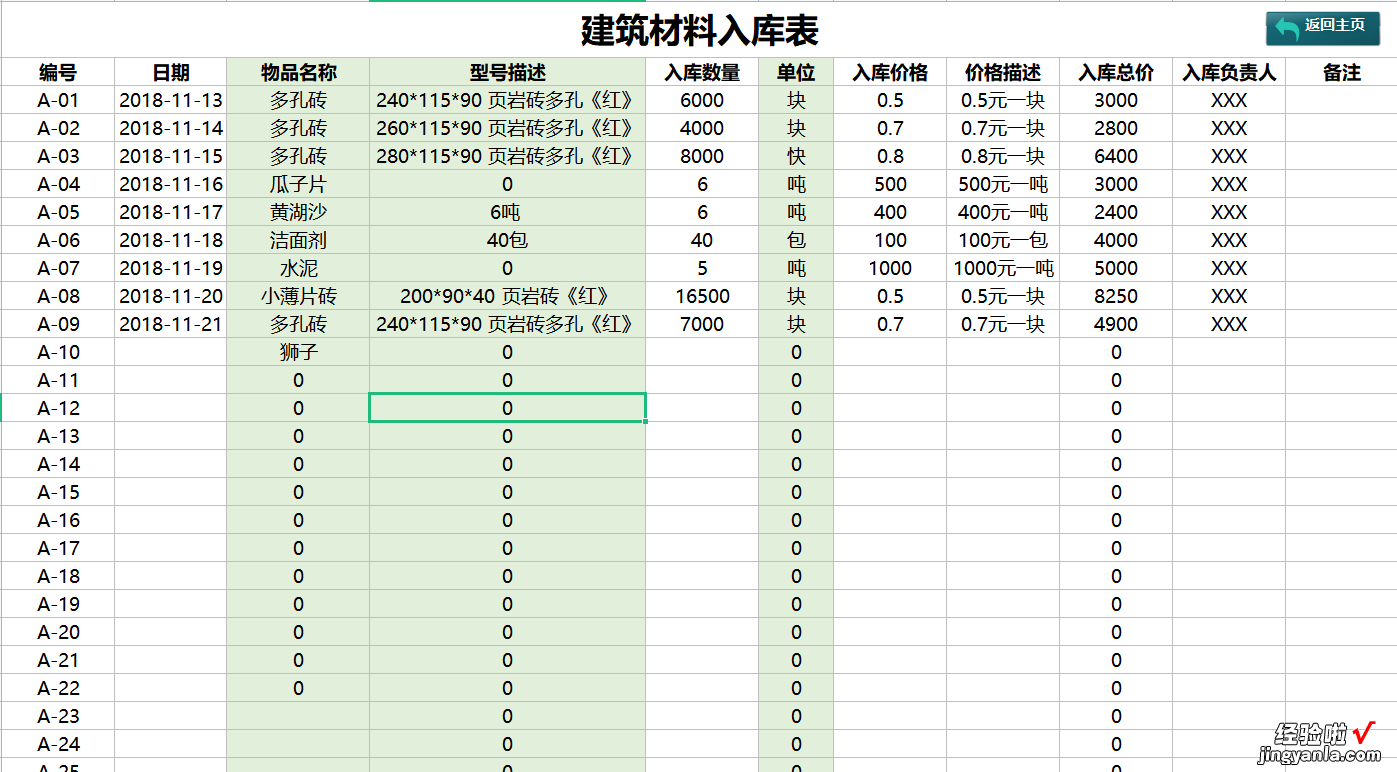
Task: Click quantity cell 7000
Action: click(702, 324)
